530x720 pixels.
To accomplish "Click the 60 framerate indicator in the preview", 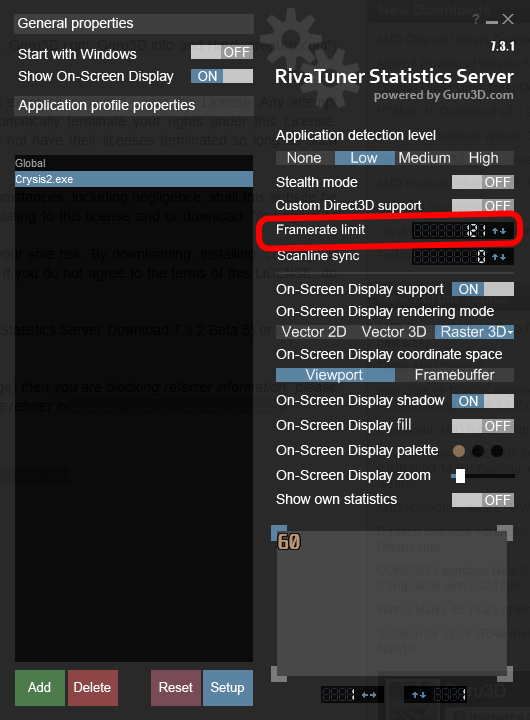I will (x=289, y=542).
